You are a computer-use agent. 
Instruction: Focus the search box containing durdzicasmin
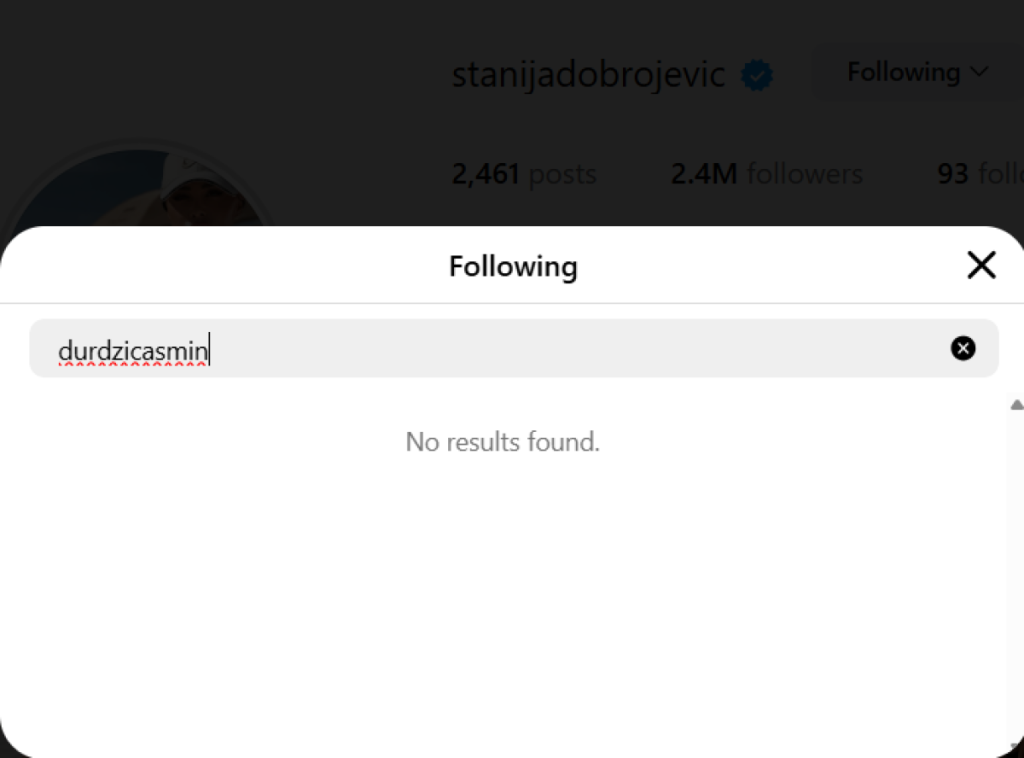coord(500,348)
